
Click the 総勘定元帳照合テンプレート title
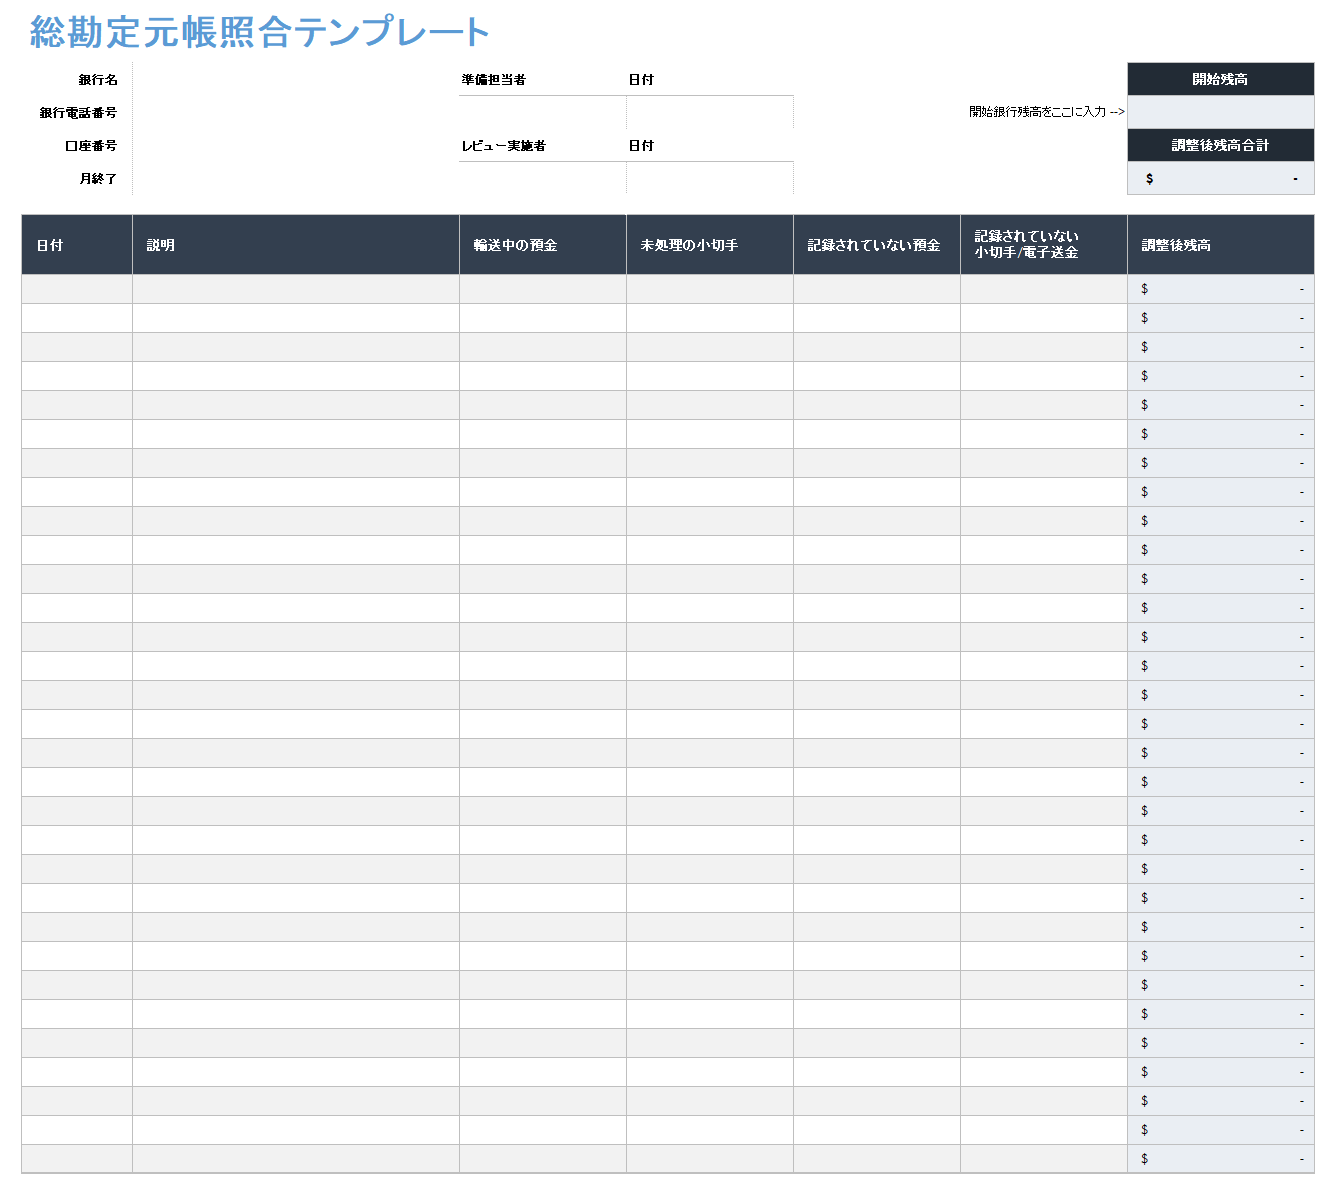tap(260, 33)
